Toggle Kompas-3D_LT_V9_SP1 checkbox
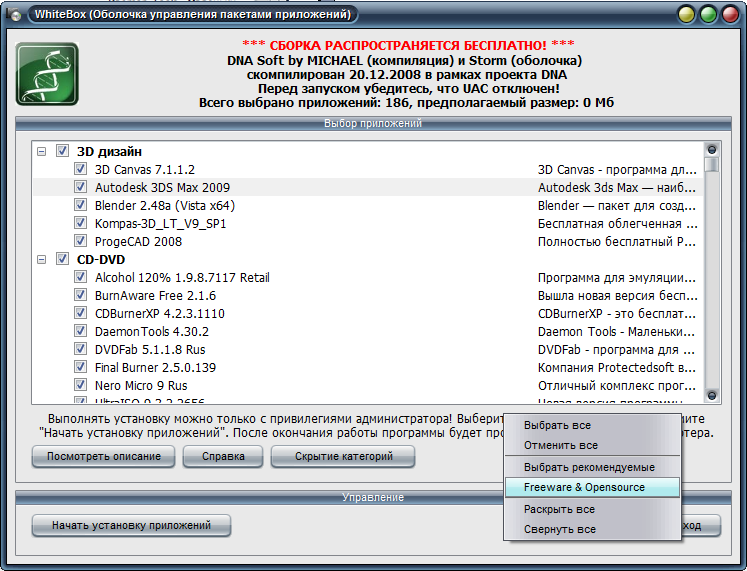747x571 pixels. (x=81, y=223)
